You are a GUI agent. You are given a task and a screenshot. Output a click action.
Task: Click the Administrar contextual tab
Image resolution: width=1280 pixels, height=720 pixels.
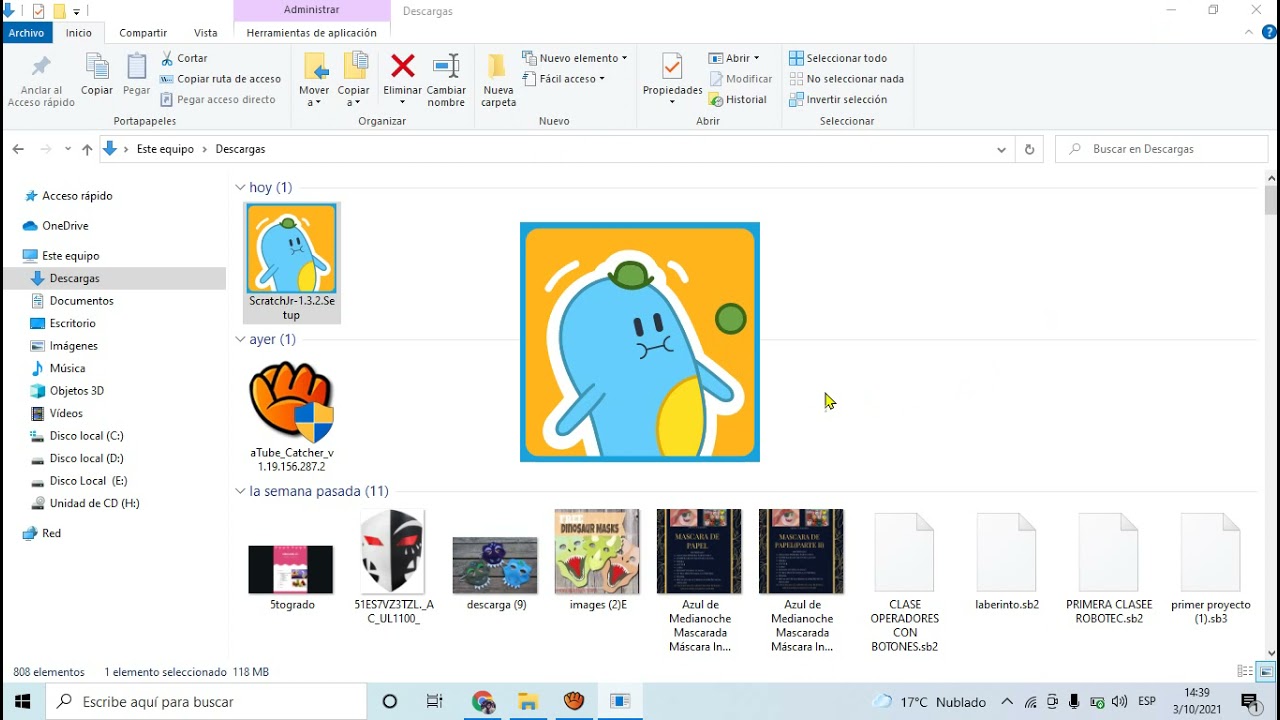point(311,10)
